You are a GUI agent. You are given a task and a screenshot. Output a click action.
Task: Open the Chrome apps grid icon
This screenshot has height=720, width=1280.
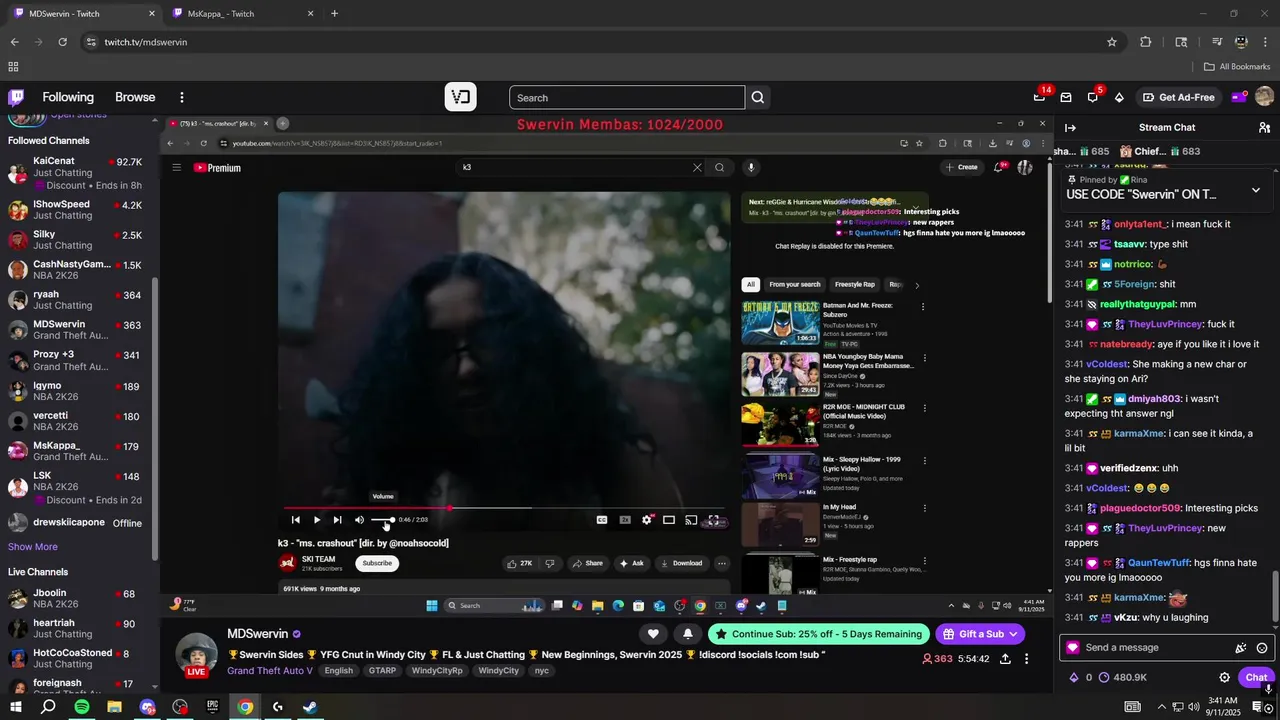coord(13,67)
